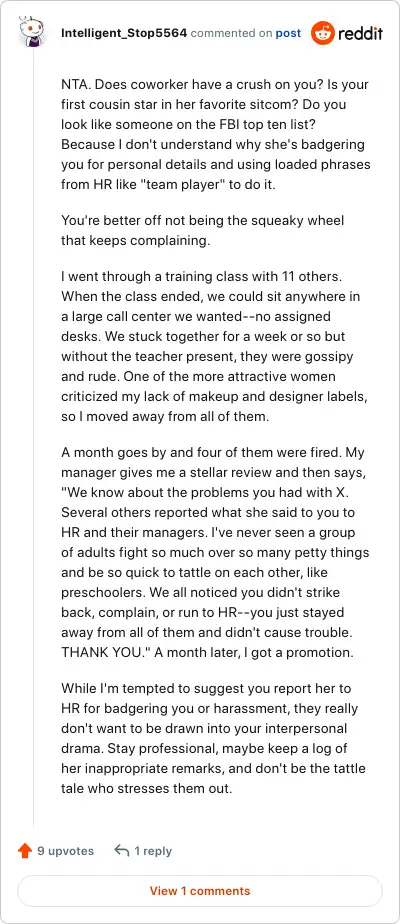Upvote the comment with the orange arrow

coord(25,851)
